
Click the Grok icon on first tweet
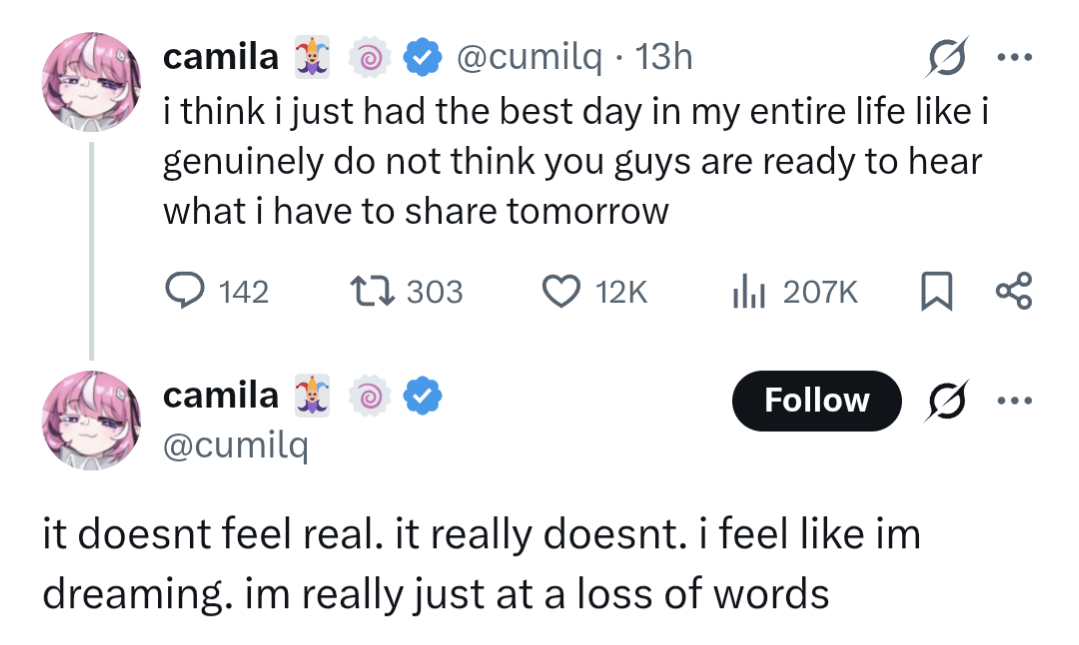(946, 56)
